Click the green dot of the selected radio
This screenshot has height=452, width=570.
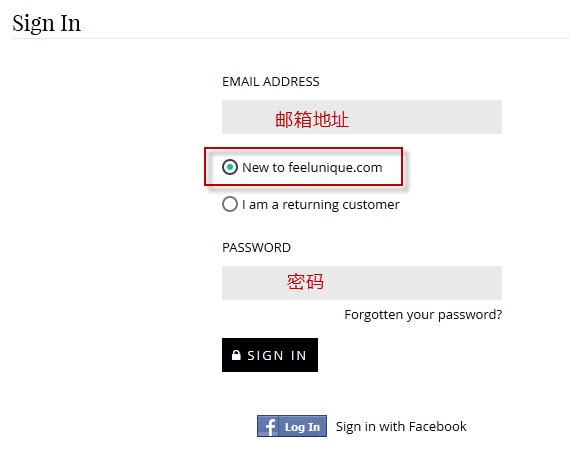coord(230,167)
